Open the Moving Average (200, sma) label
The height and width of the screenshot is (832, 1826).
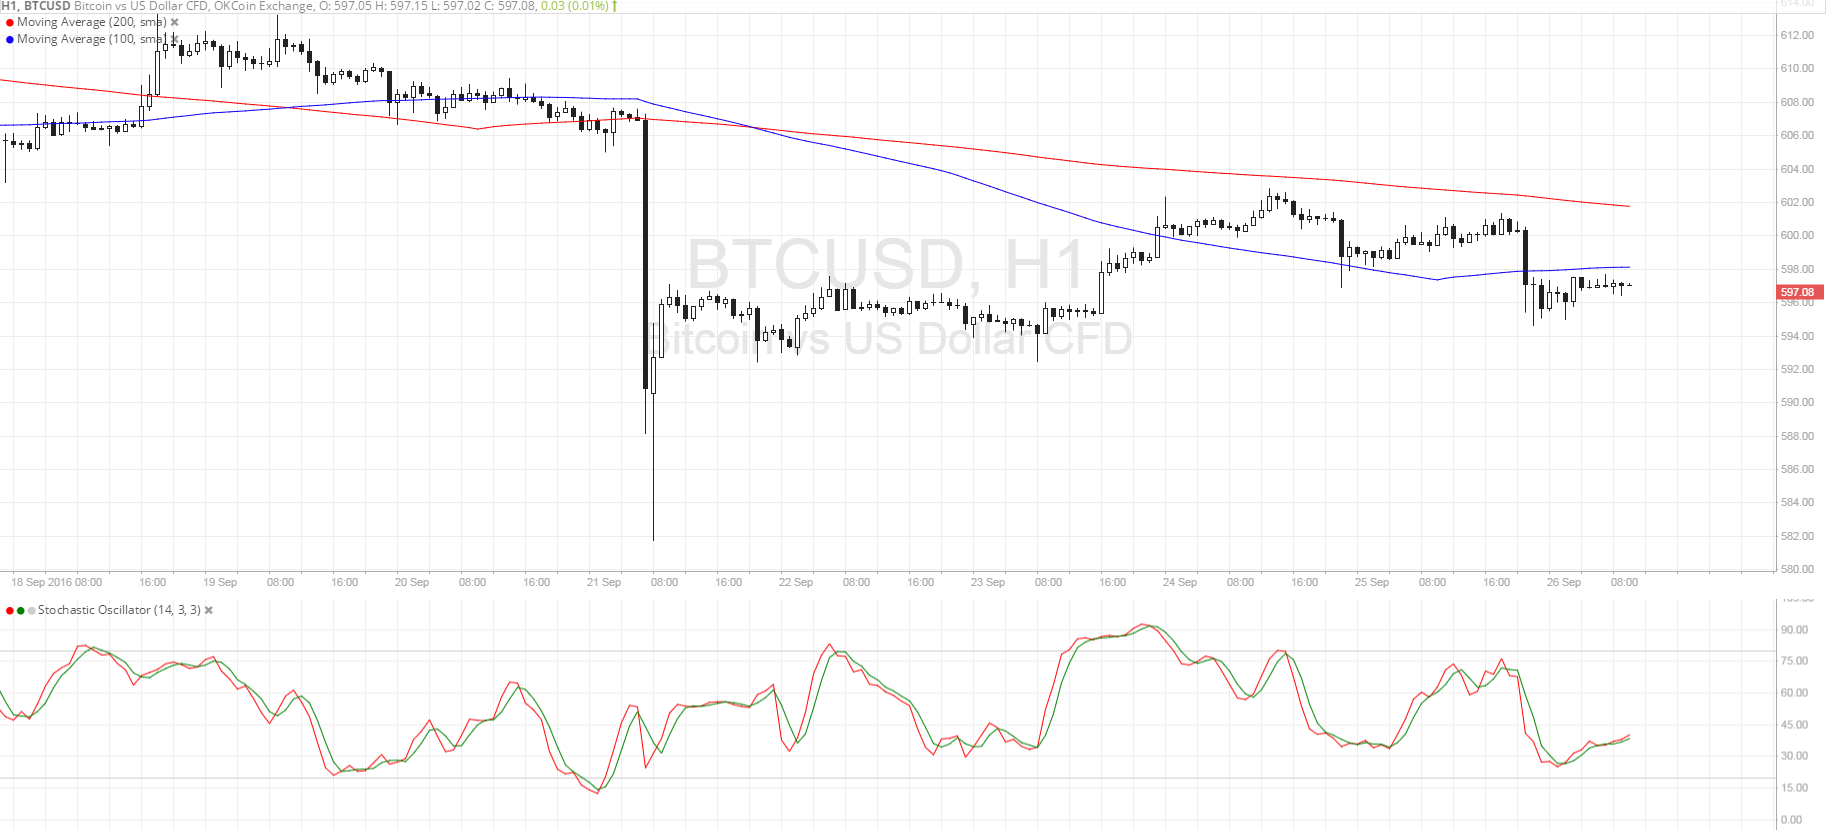tap(92, 22)
